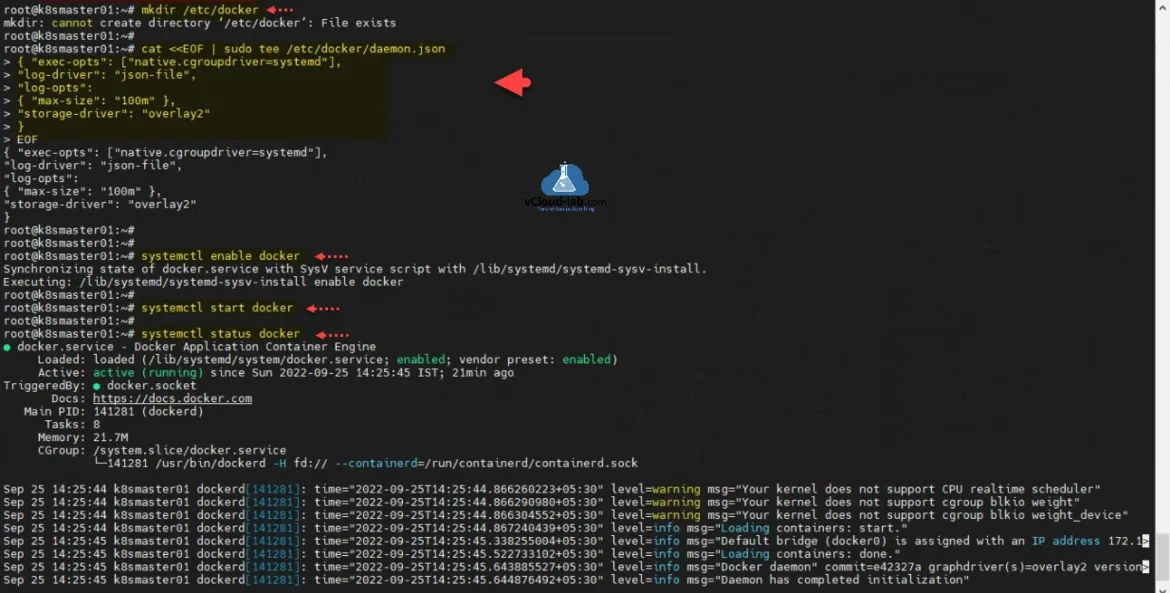Click the "cannot create directory" error line
The height and width of the screenshot is (593, 1170).
pyautogui.click(x=199, y=23)
